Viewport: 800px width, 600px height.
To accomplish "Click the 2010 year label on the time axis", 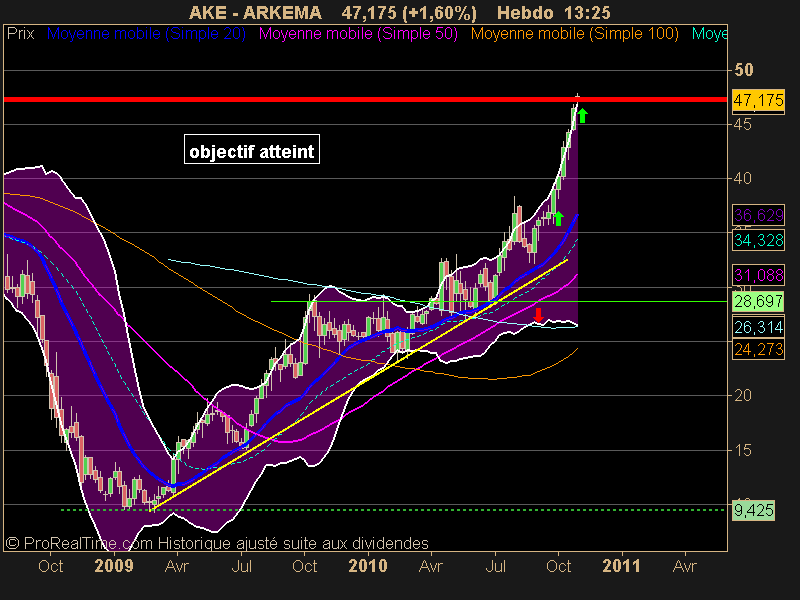I will (367, 566).
